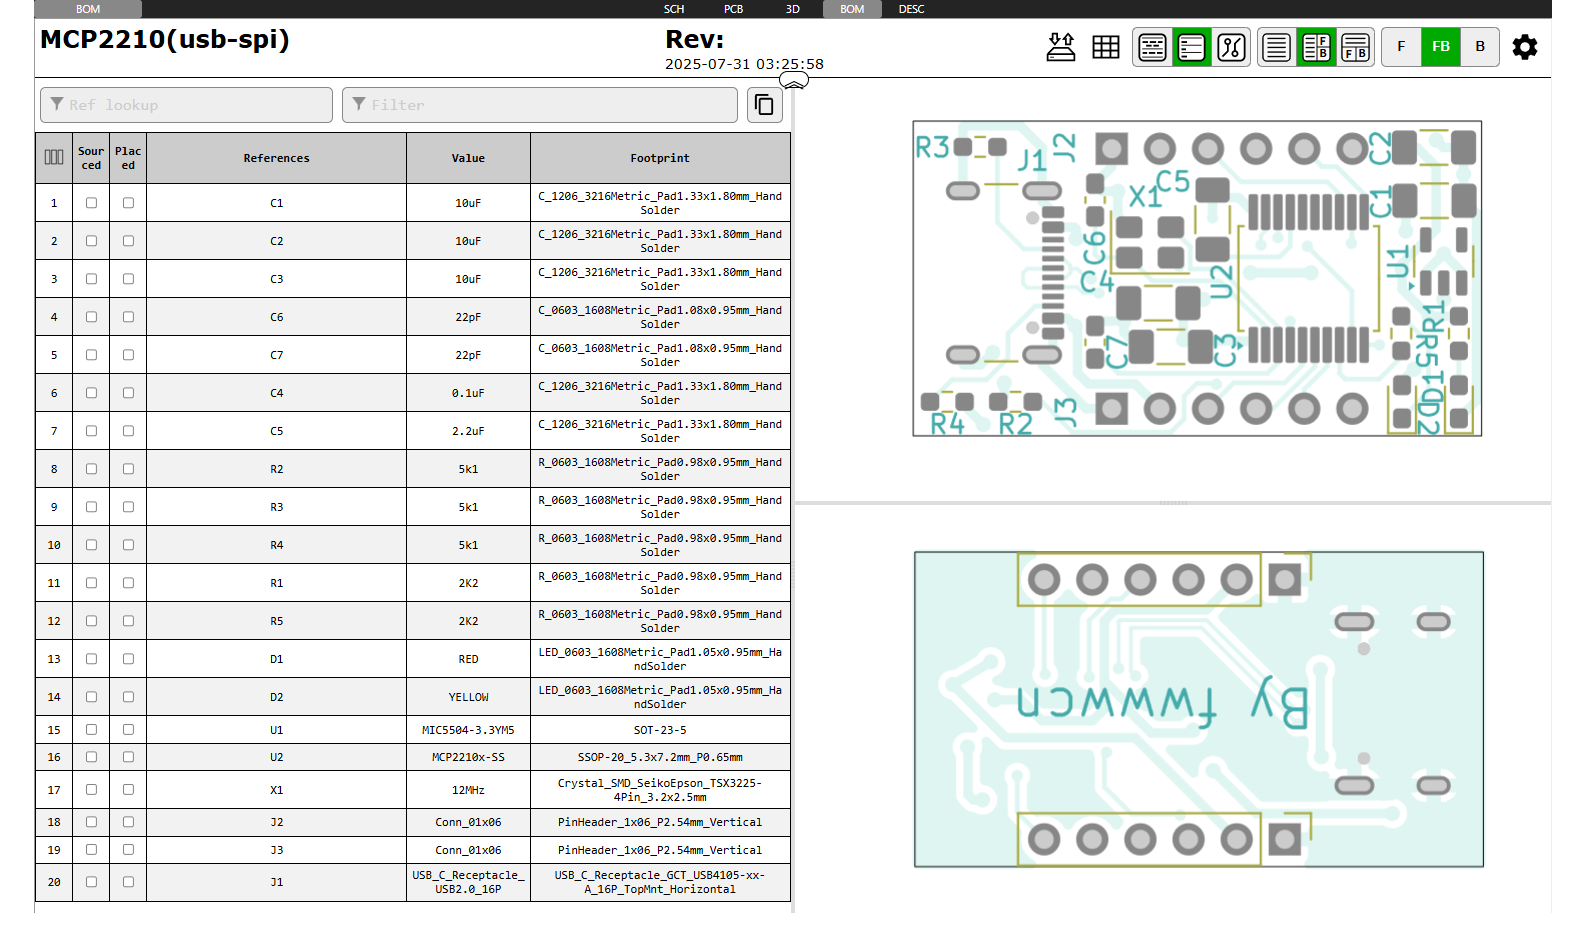Mark C3 as Sourced
This screenshot has width=1593, height=930.
pos(91,279)
